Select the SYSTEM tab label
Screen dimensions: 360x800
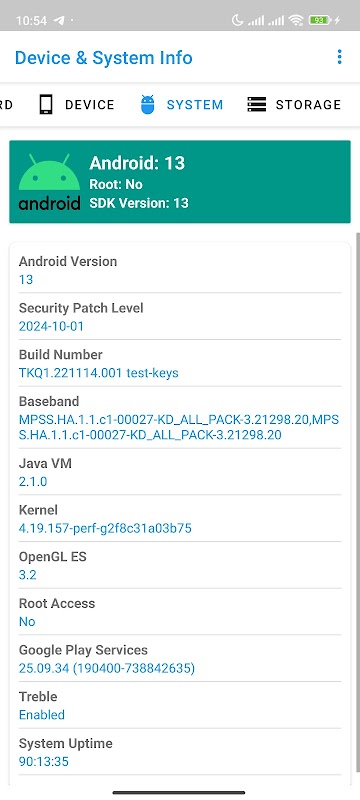[x=195, y=105]
